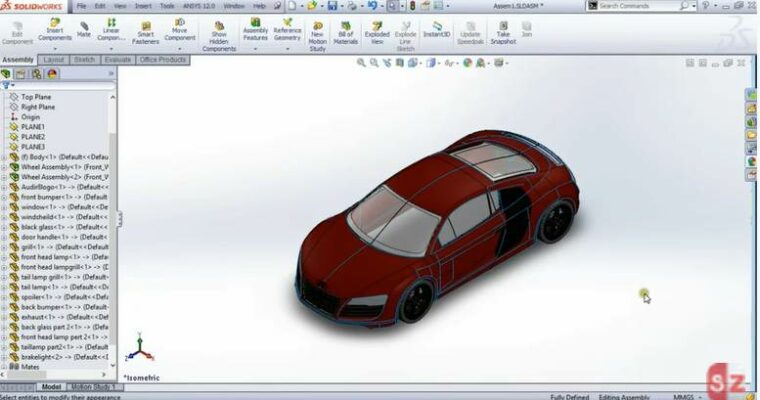760x400 pixels.
Task: Select the Move Component tool
Action: tap(179, 30)
